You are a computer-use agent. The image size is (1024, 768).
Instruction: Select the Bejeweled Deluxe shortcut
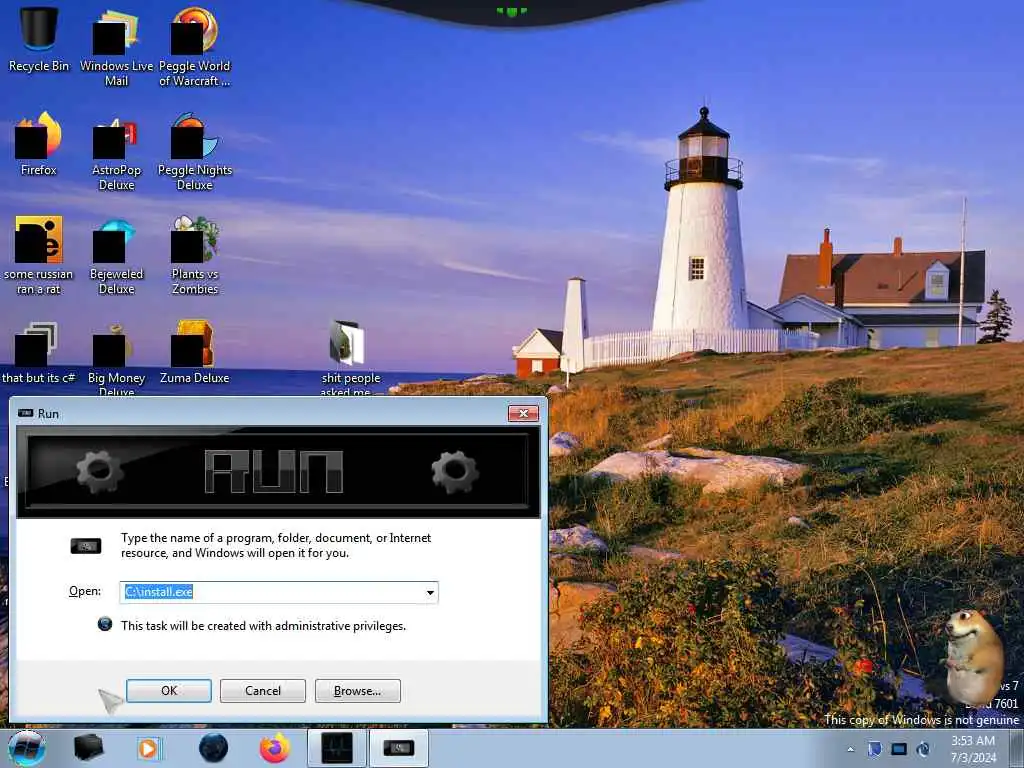click(x=116, y=255)
